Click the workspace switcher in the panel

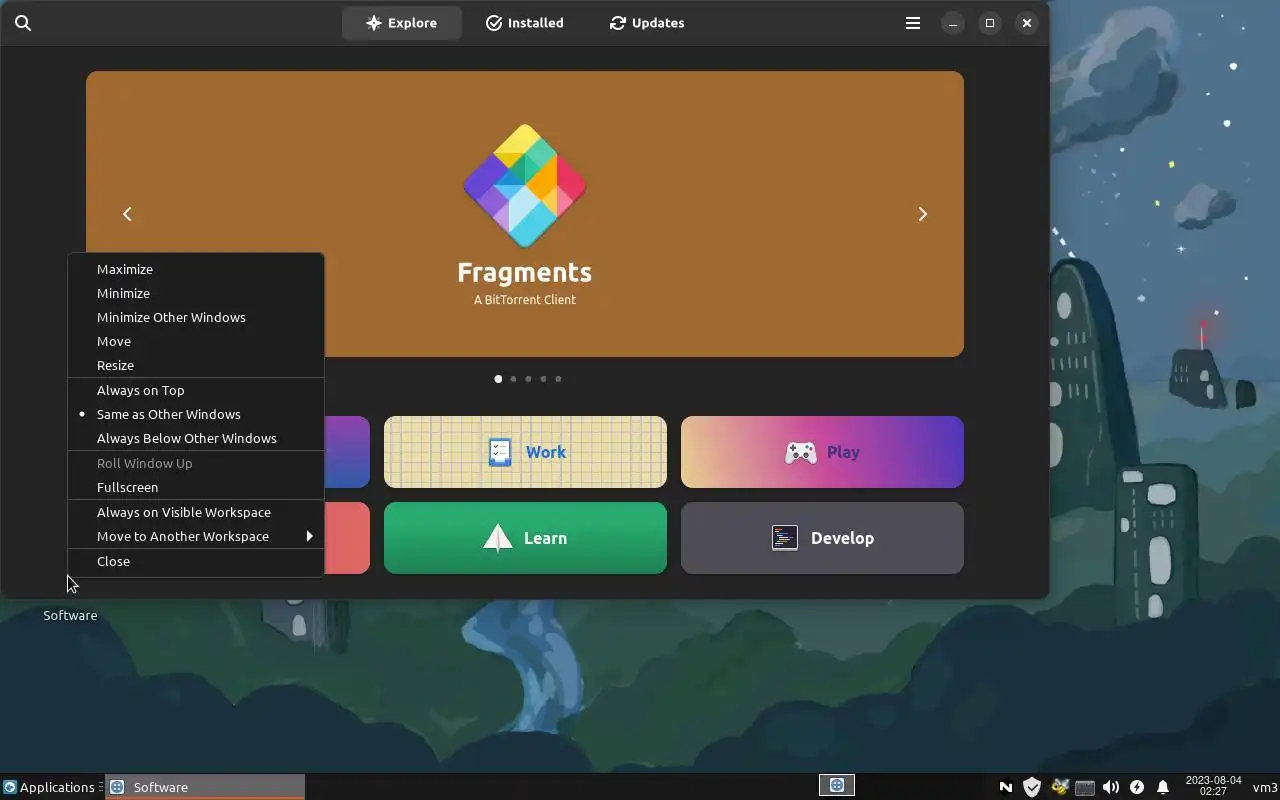click(x=837, y=786)
